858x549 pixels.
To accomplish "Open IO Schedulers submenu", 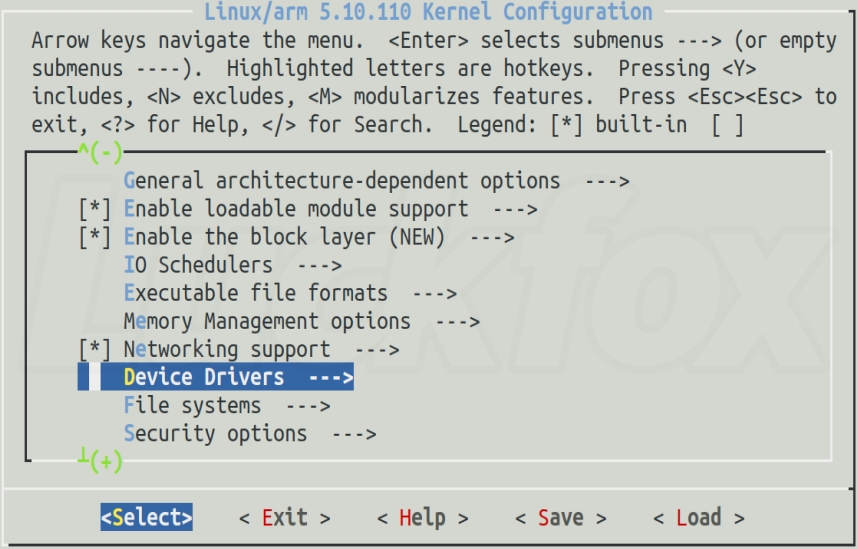I will click(233, 265).
